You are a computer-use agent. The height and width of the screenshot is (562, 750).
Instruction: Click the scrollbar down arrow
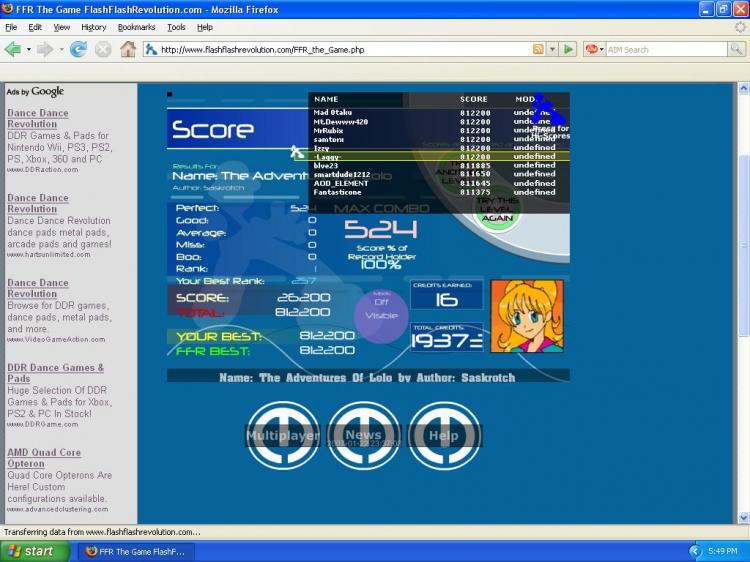(743, 517)
